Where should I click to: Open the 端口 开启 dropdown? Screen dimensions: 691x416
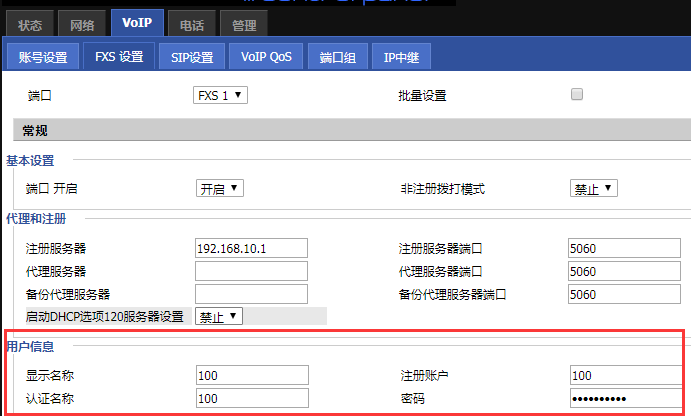tap(219, 188)
